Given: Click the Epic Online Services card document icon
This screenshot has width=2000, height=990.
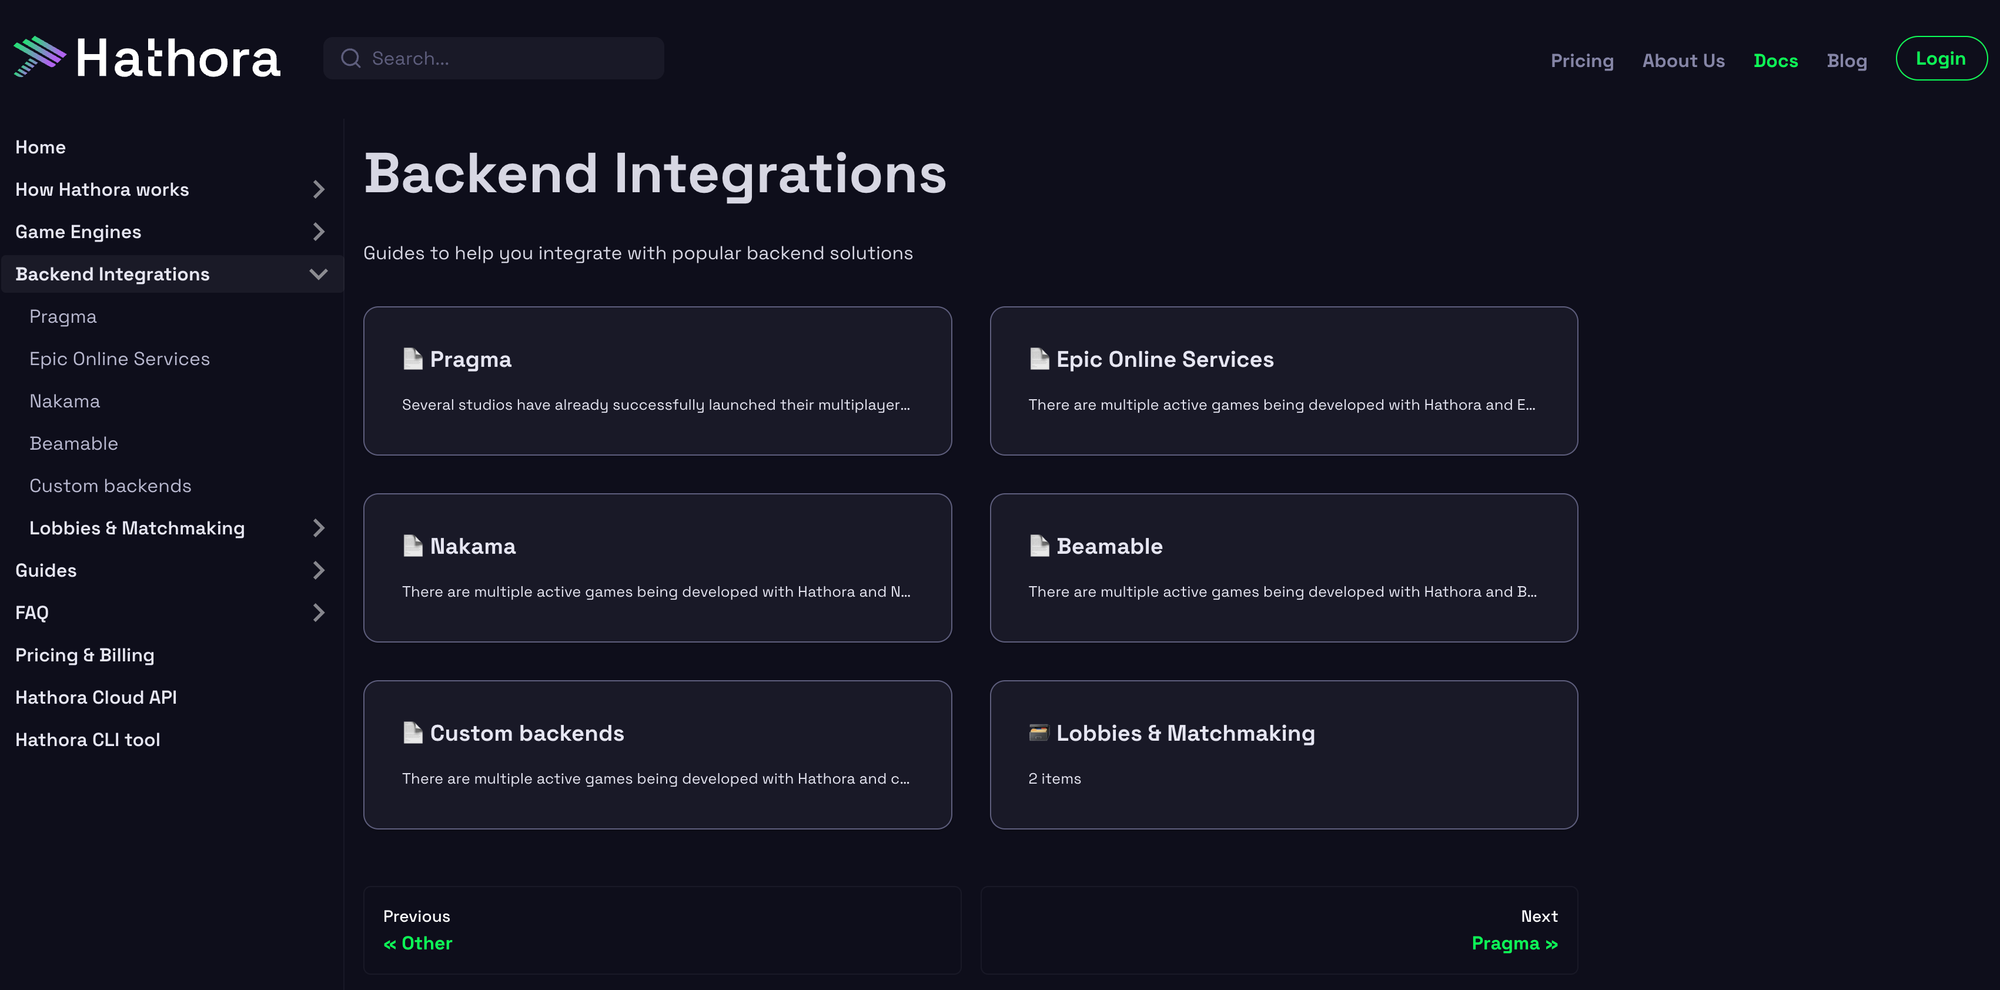Looking at the screenshot, I should 1039,359.
